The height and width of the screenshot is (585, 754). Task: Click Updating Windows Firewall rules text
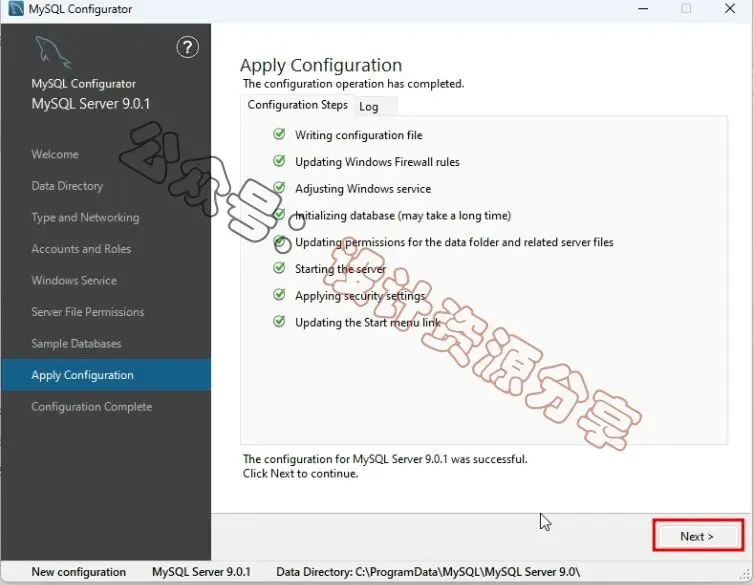click(x=377, y=162)
